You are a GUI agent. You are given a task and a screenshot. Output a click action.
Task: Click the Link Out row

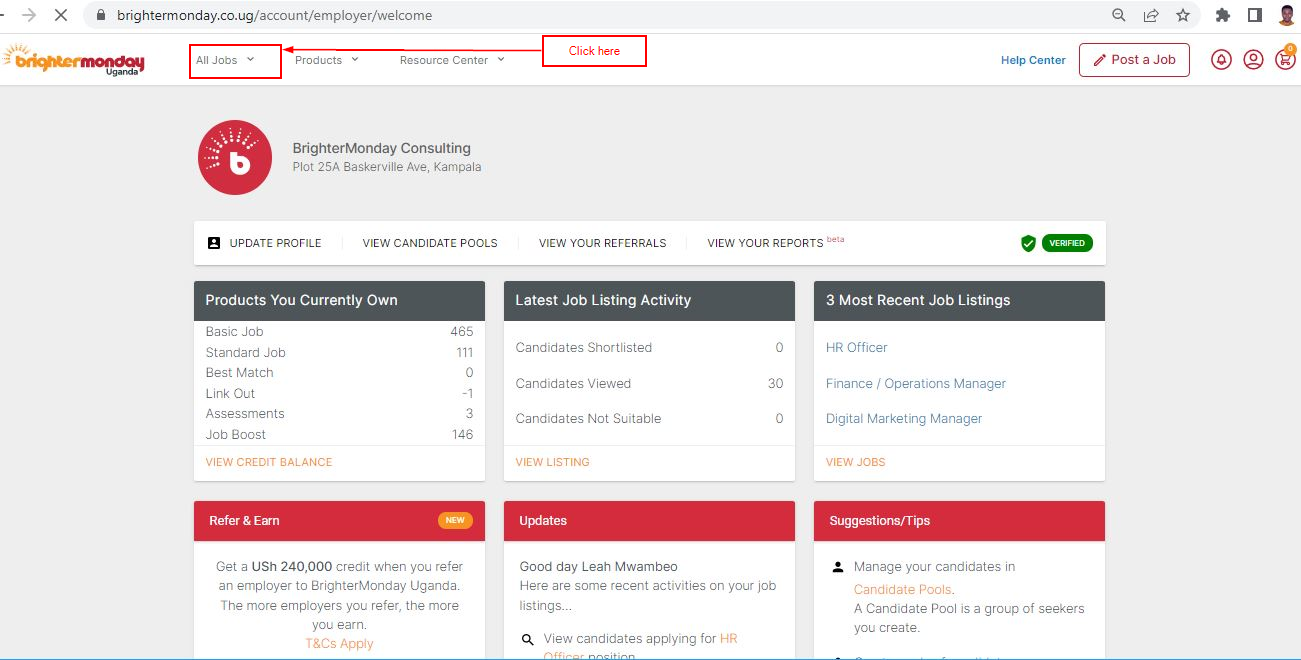(339, 393)
